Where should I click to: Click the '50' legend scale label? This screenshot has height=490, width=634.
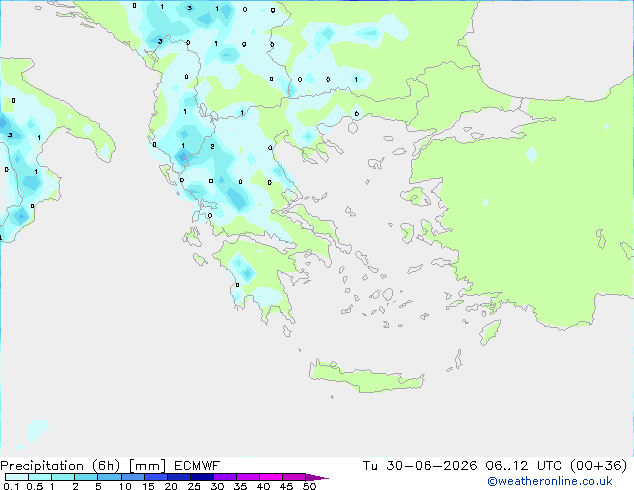coord(309,486)
